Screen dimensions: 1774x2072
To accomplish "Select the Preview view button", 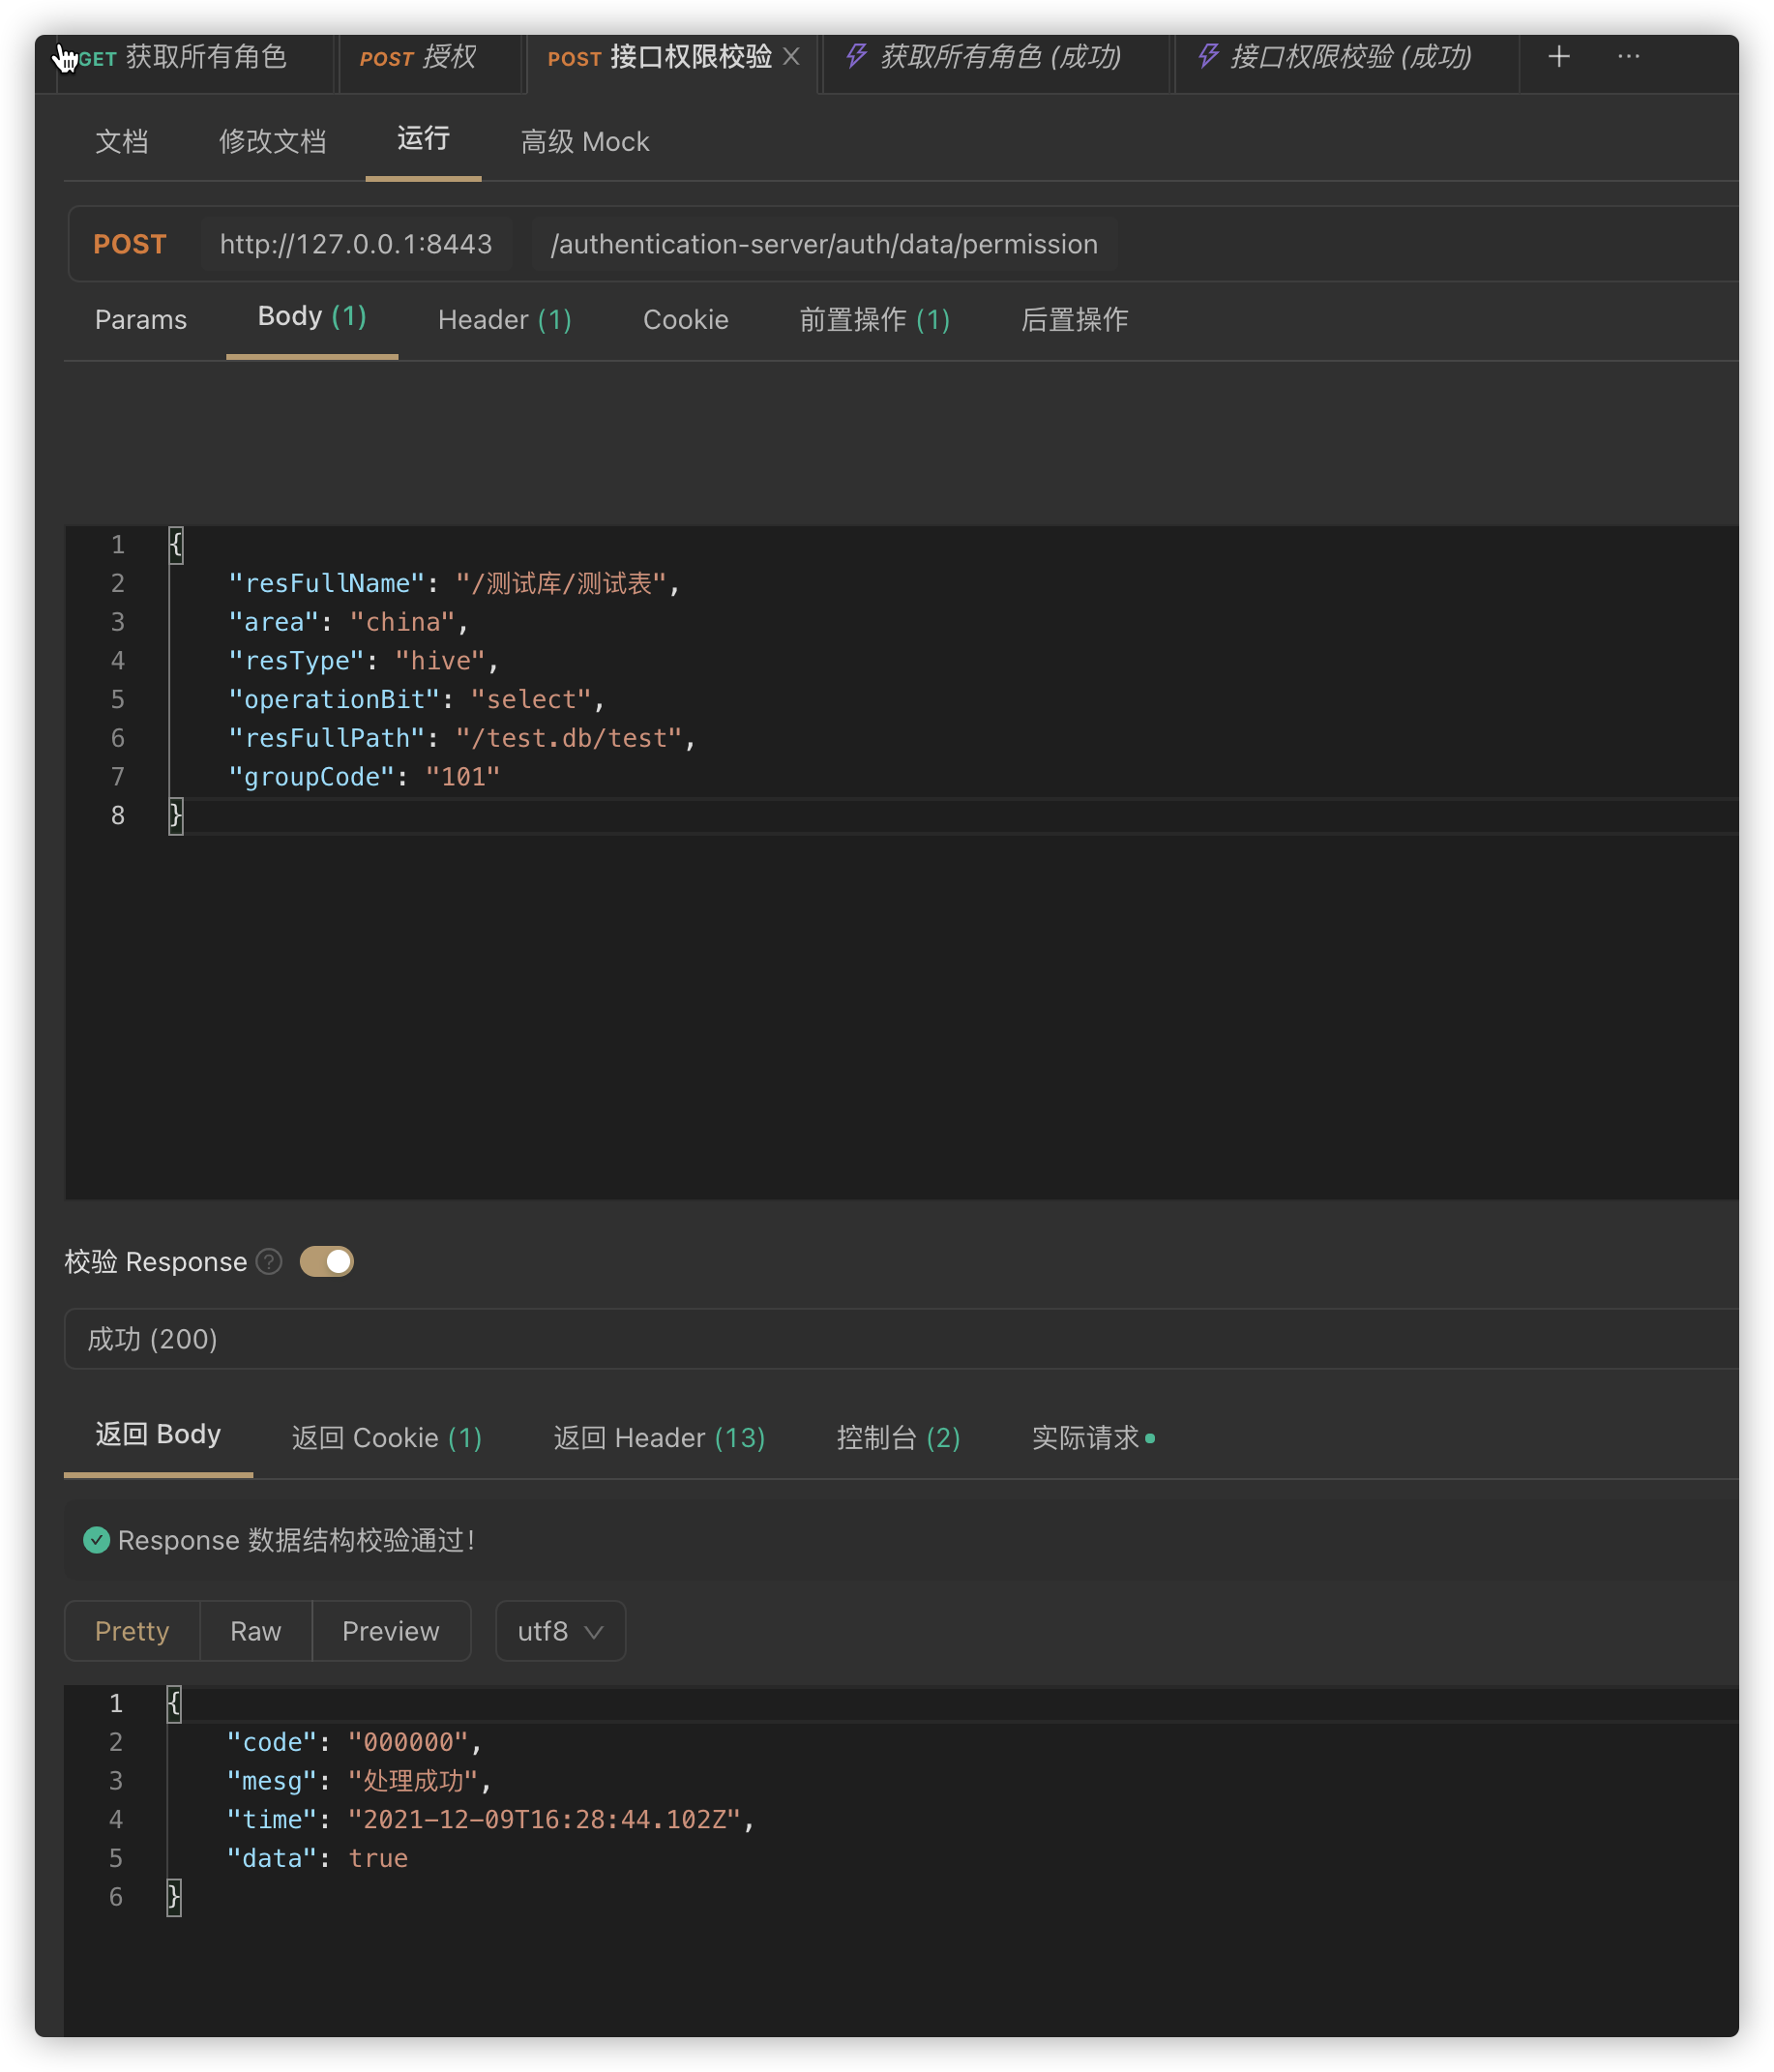I will 390,1631.
